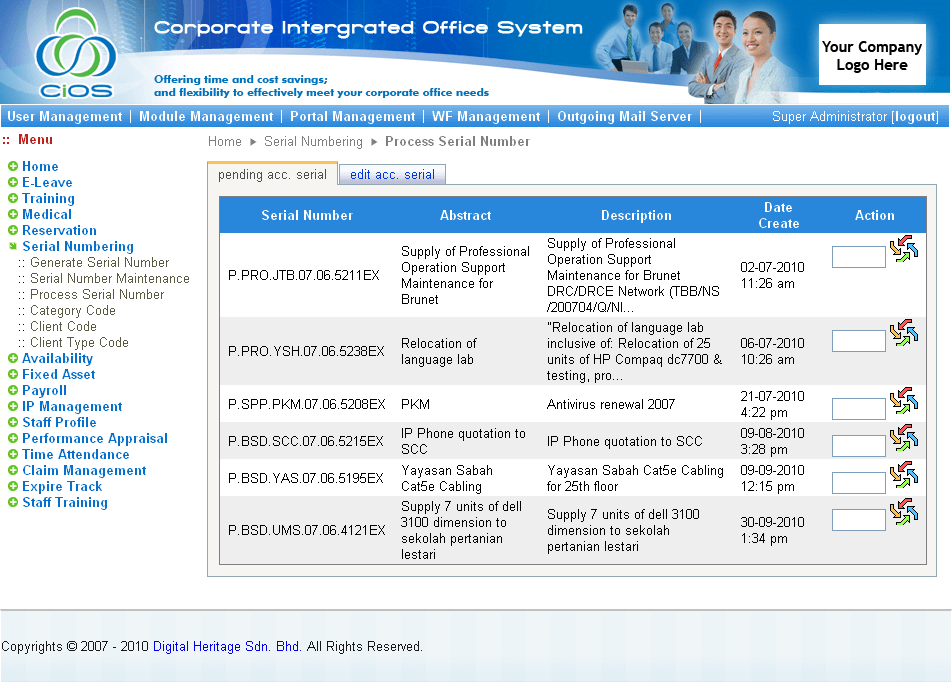Click the CiOS logo in header

(x=75, y=53)
